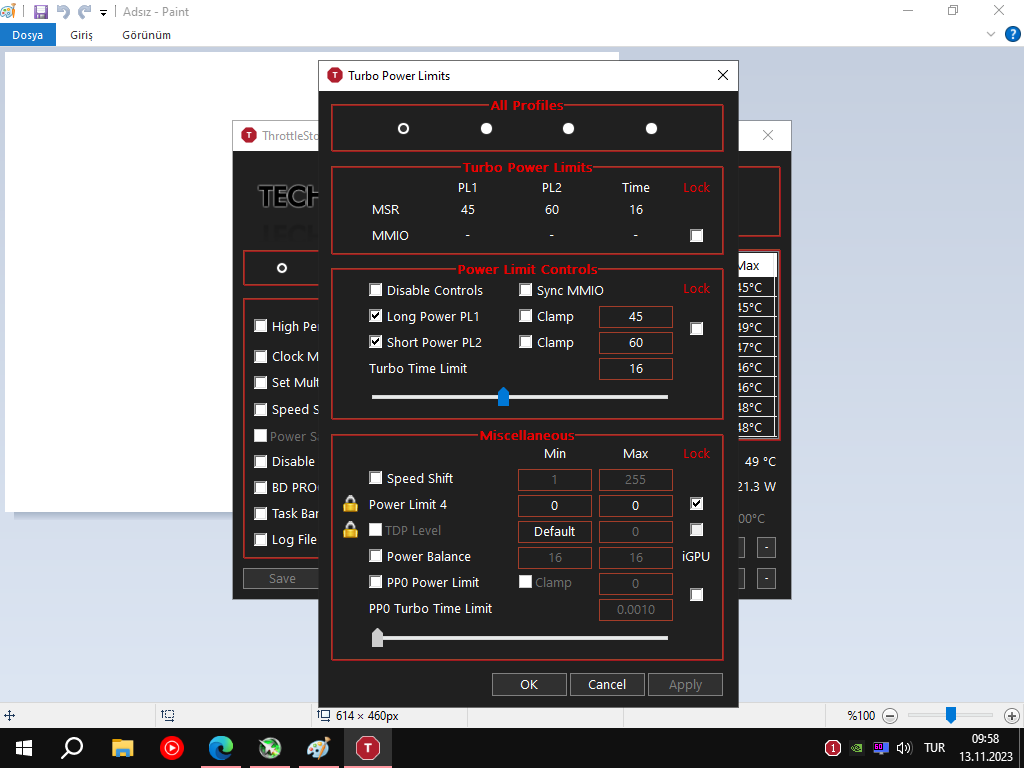Click the volume speaker icon in the tray
Viewport: 1024px width, 768px height.
[904, 748]
